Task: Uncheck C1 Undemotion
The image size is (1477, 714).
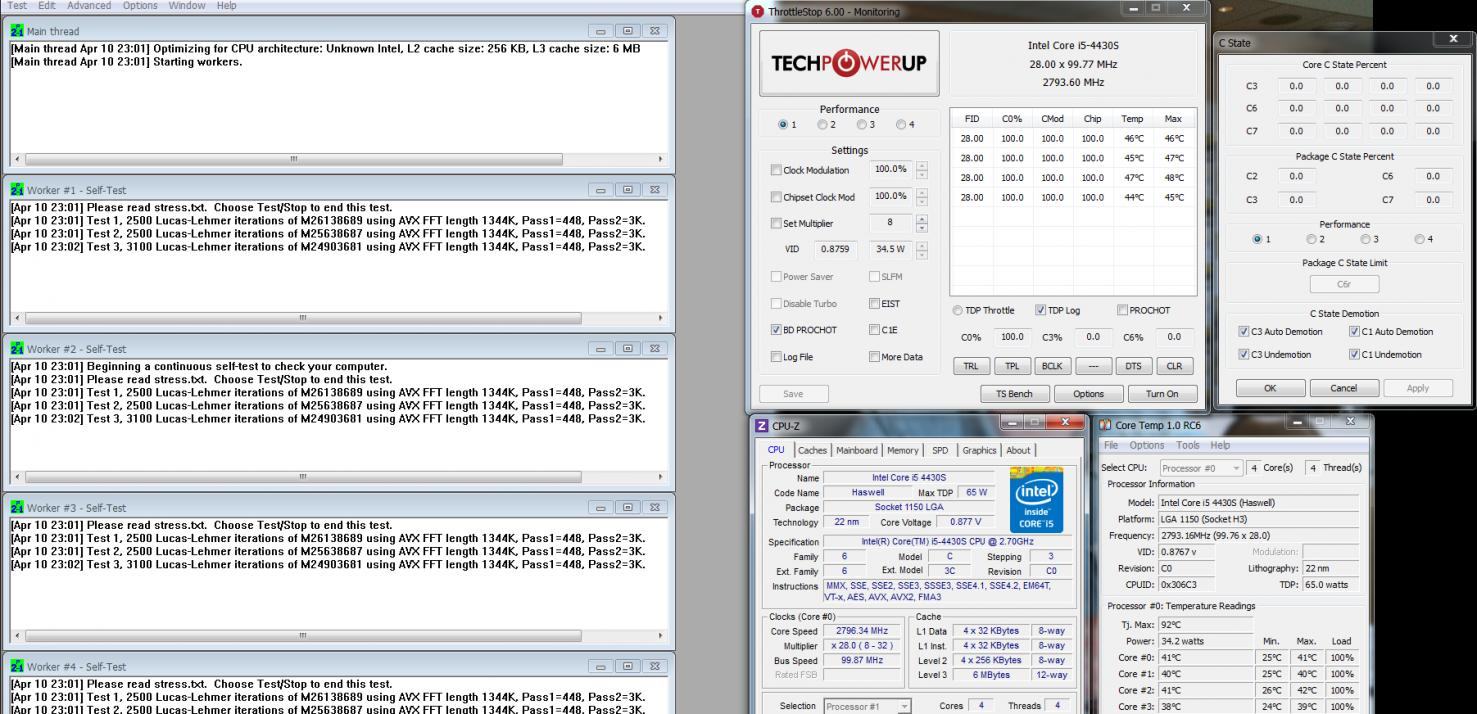Action: point(1355,354)
